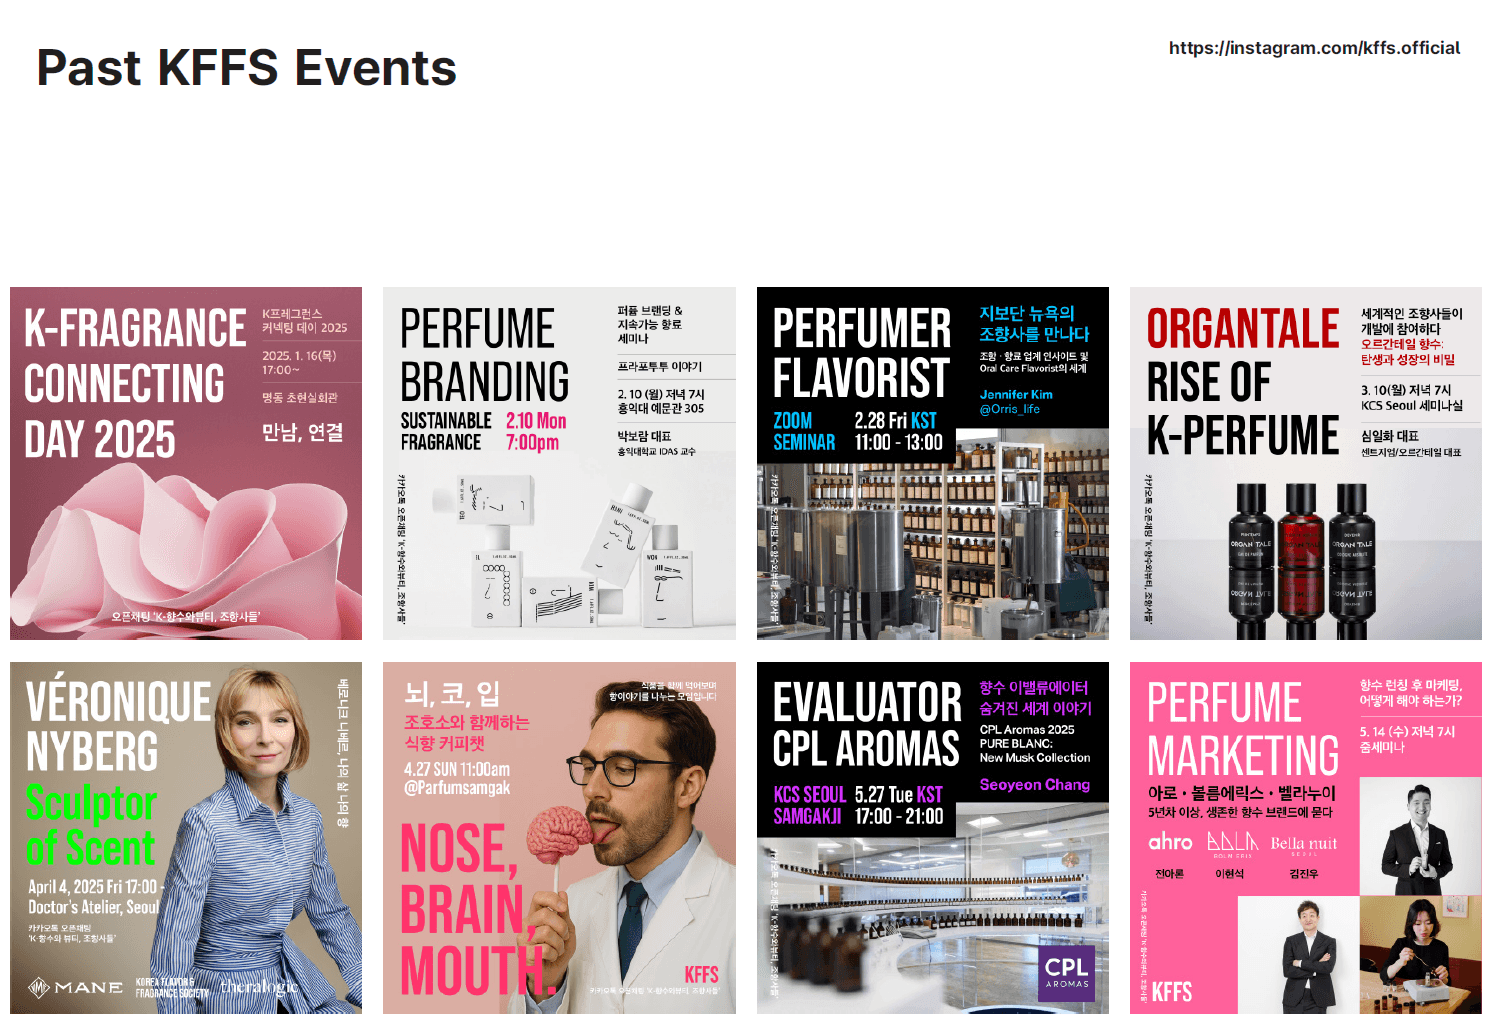Click the @Orris_life handle text
The height and width of the screenshot is (1023, 1495).
click(1009, 409)
